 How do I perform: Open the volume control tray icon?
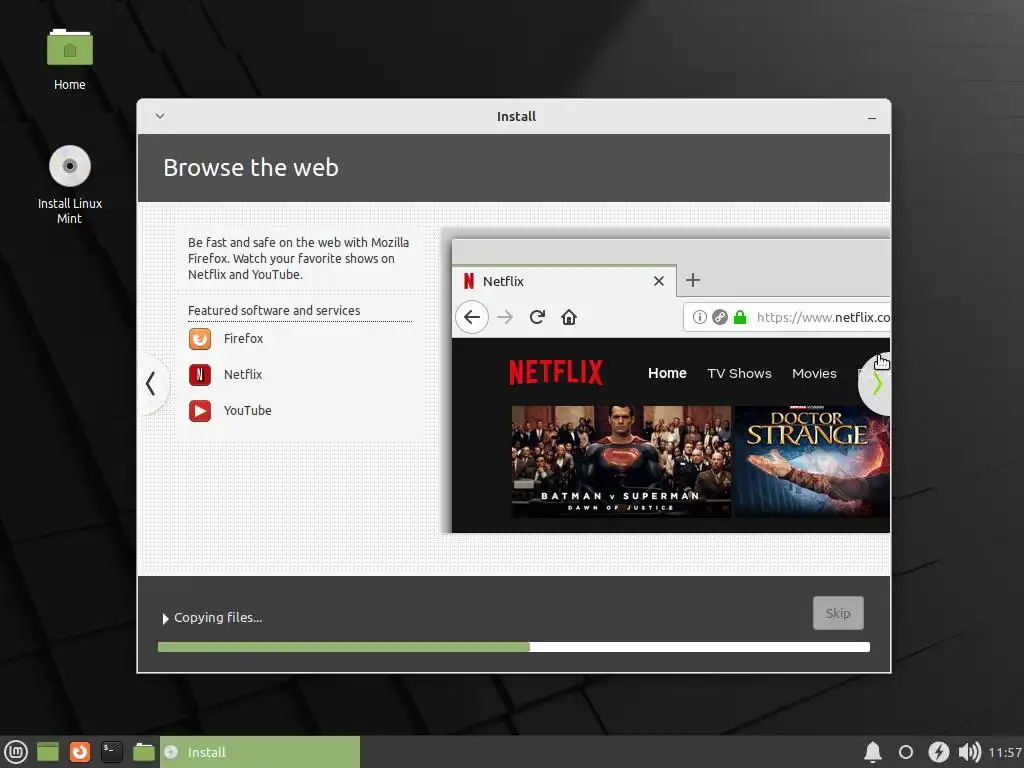(970, 752)
